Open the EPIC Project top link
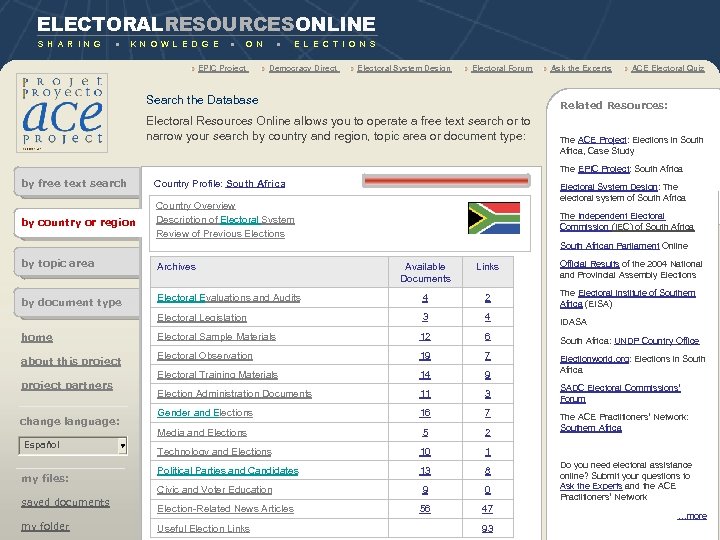 click(223, 68)
